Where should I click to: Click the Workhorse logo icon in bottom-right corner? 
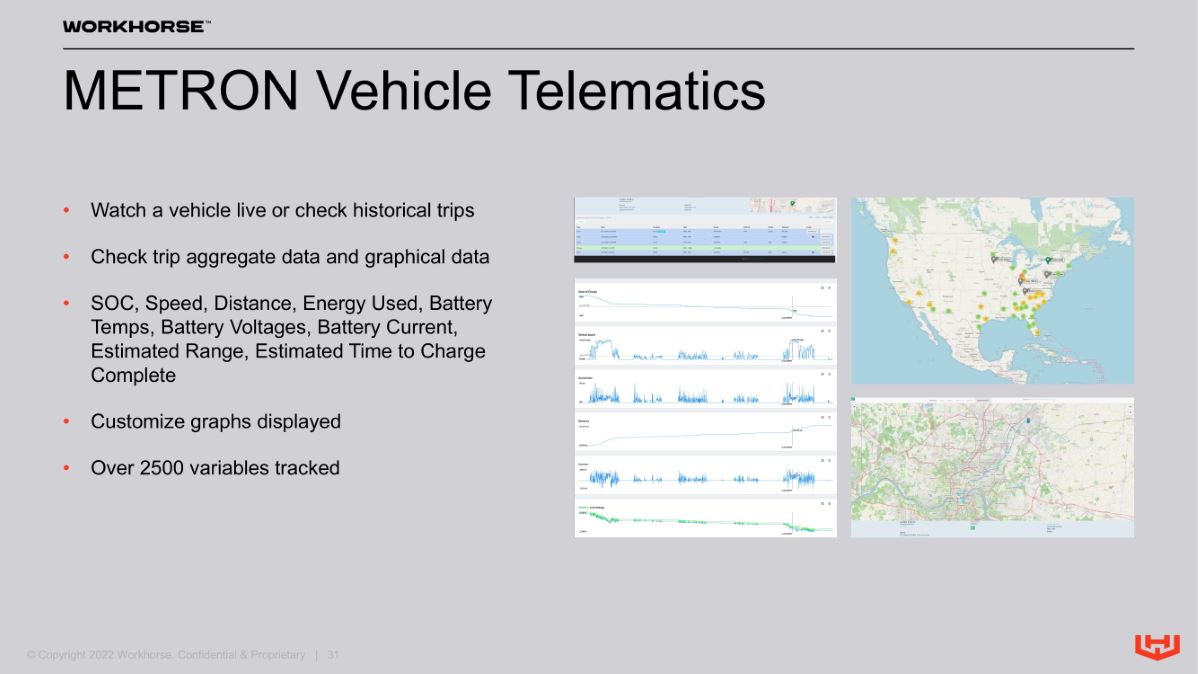point(1157,647)
